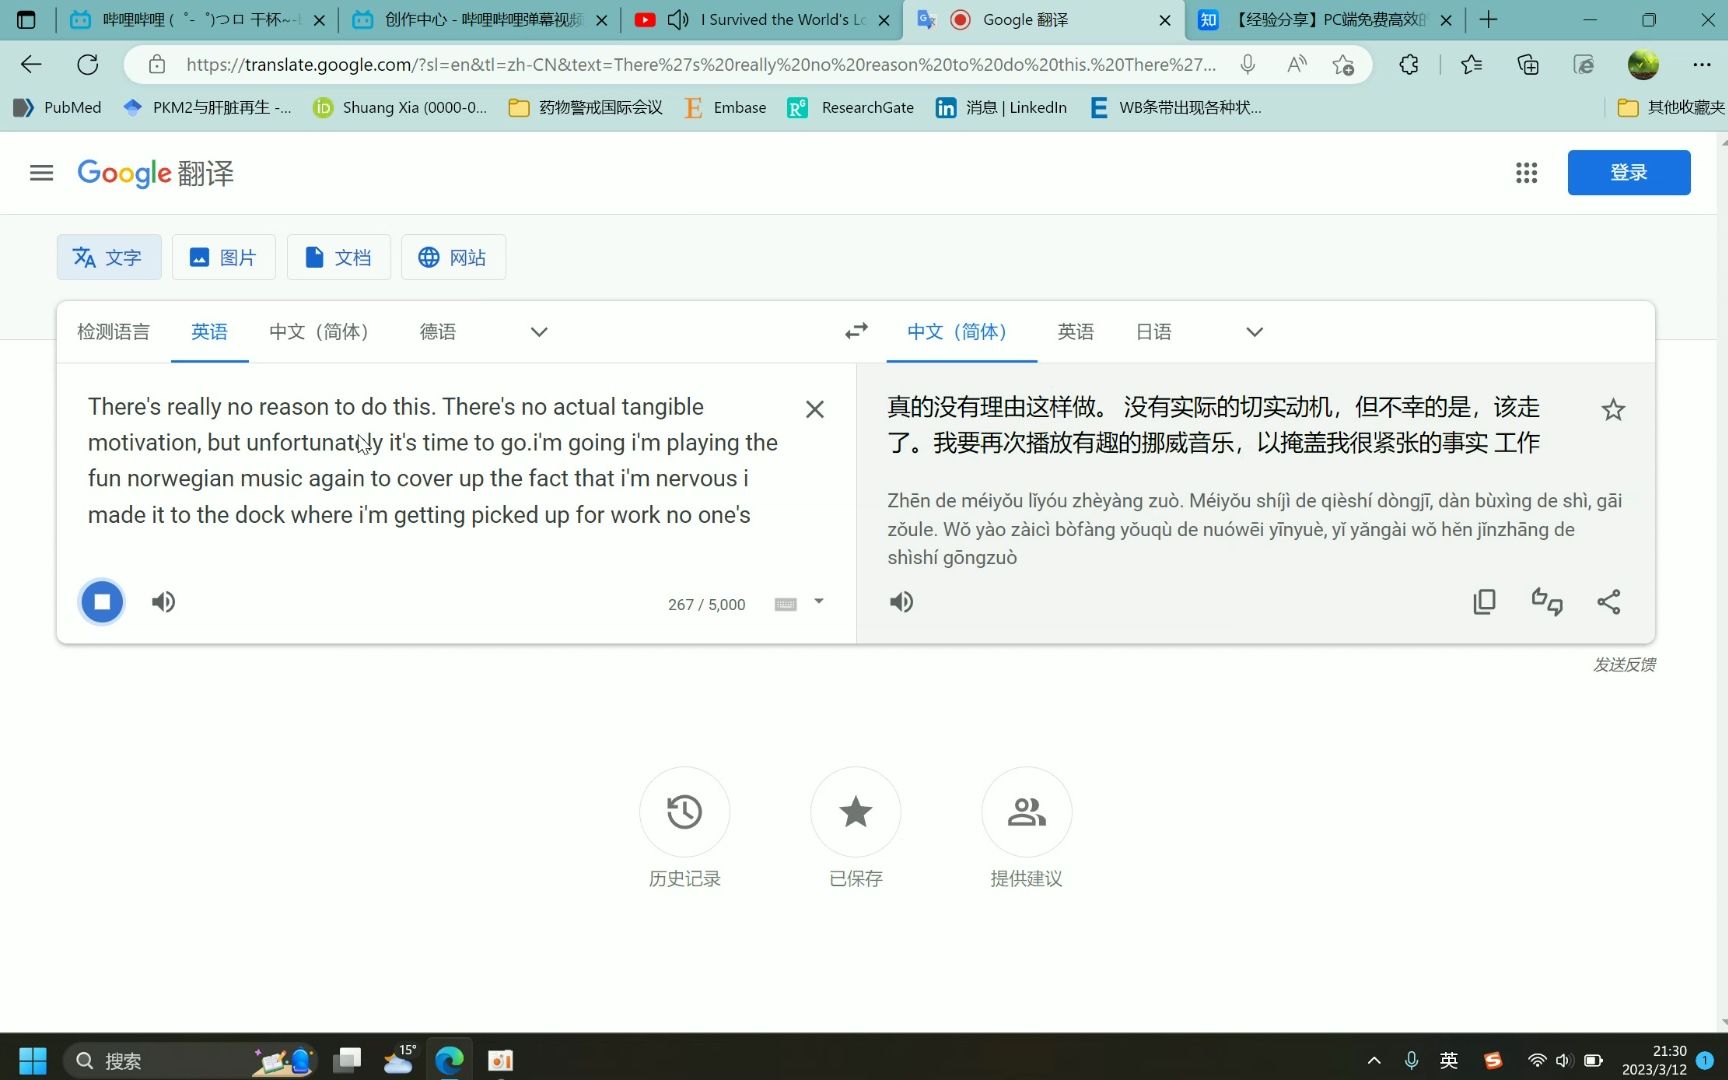Open browser collections
The height and width of the screenshot is (1080, 1728).
tap(1528, 65)
